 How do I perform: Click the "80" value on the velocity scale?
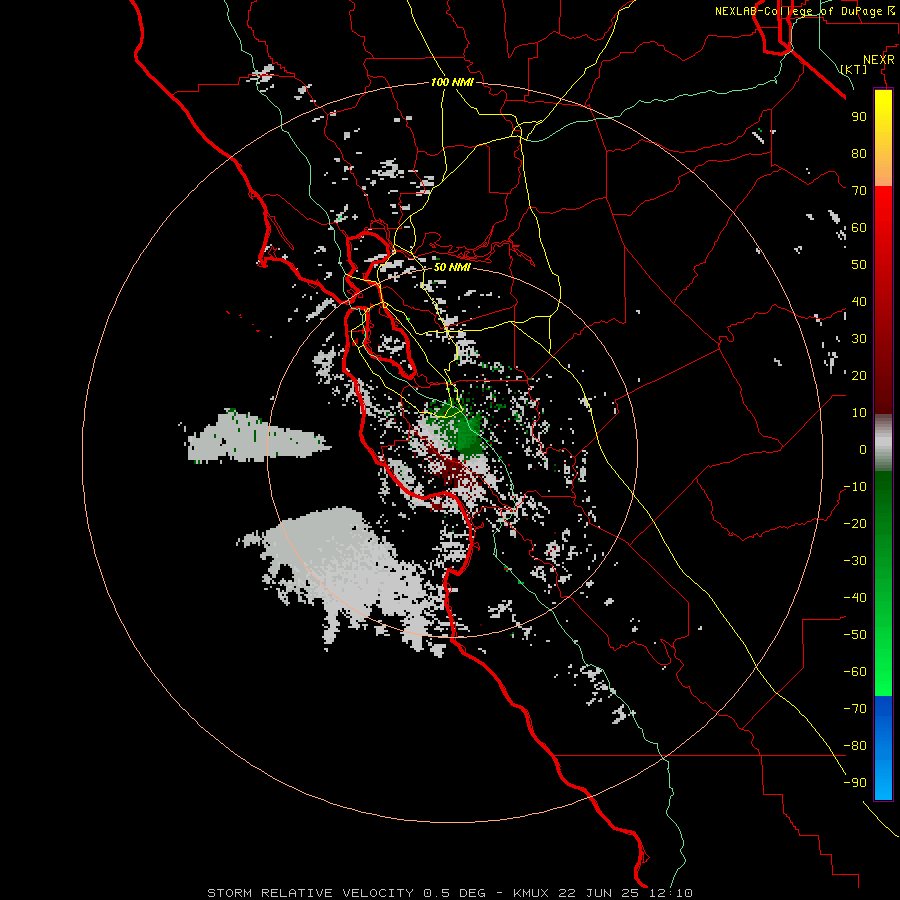[x=859, y=153]
